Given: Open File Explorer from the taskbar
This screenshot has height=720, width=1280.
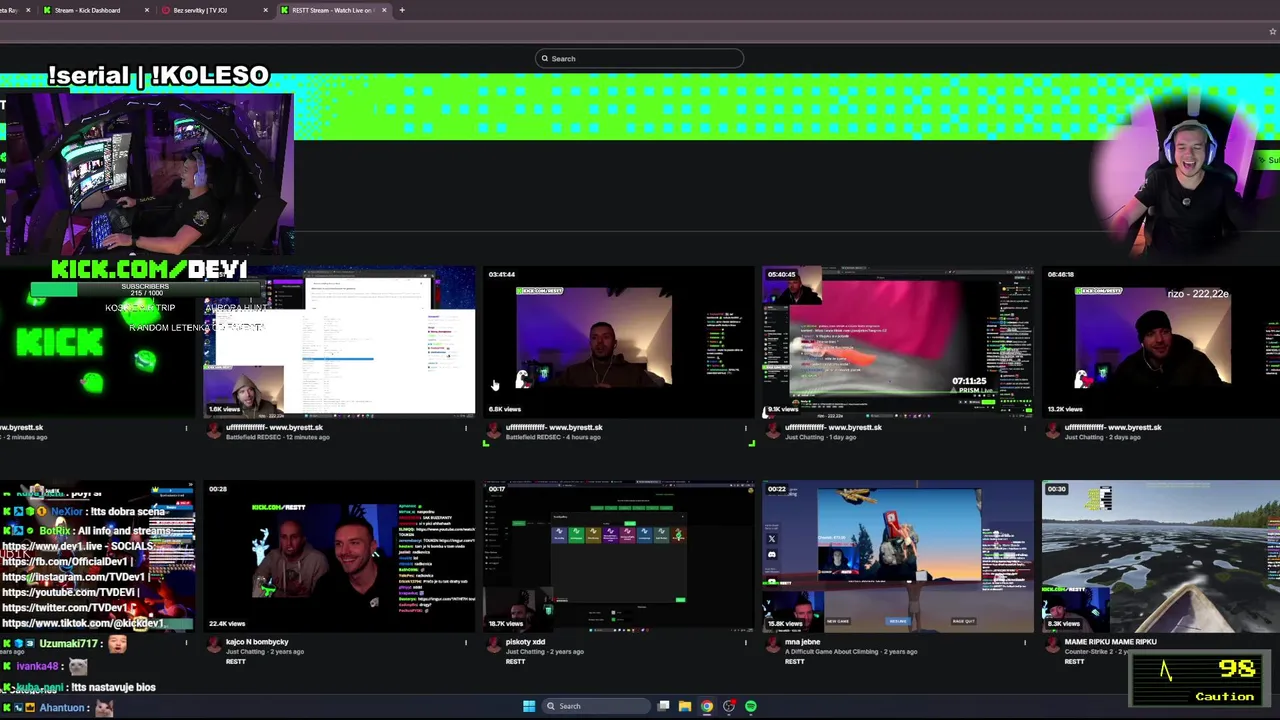Looking at the screenshot, I should pos(685,706).
